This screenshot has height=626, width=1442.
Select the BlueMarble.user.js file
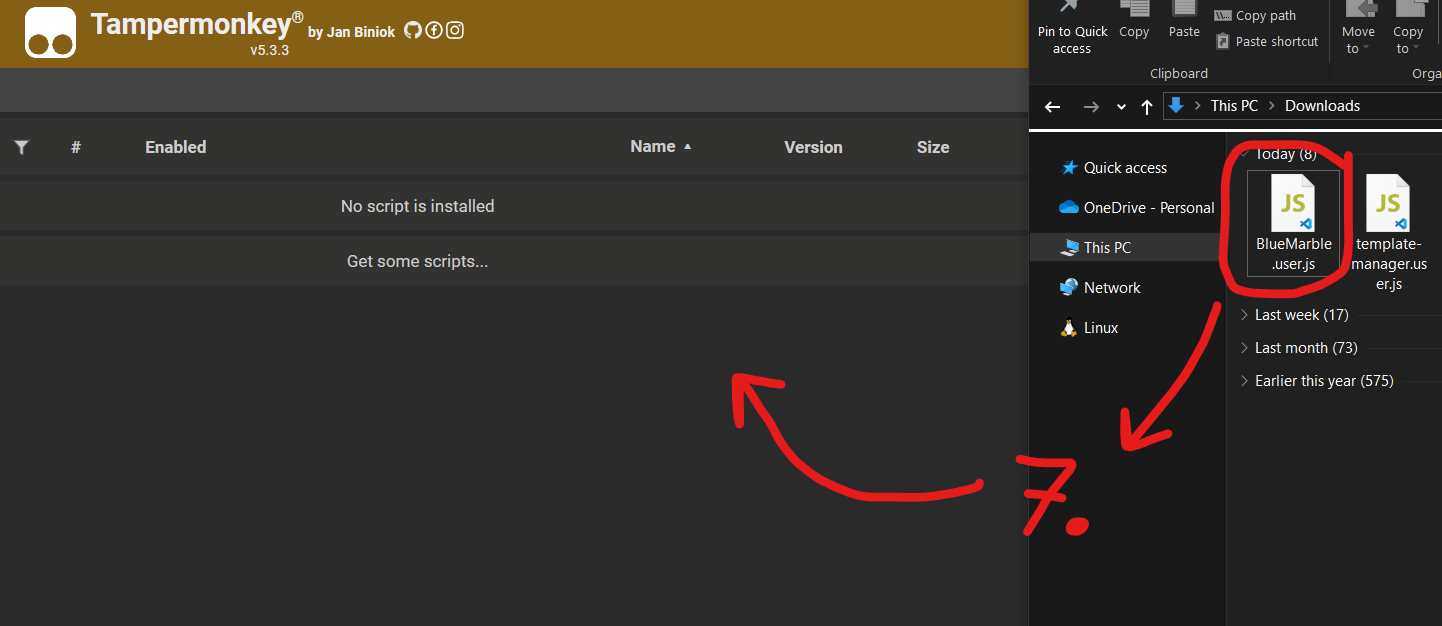1293,224
